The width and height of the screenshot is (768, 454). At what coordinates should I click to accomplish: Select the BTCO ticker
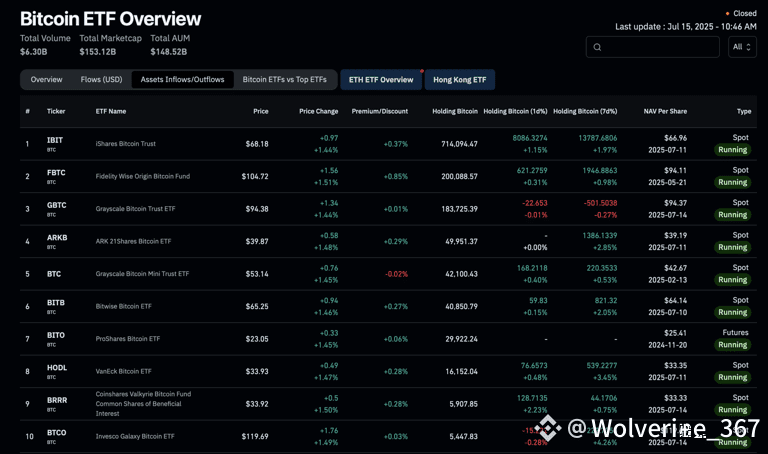pos(57,432)
